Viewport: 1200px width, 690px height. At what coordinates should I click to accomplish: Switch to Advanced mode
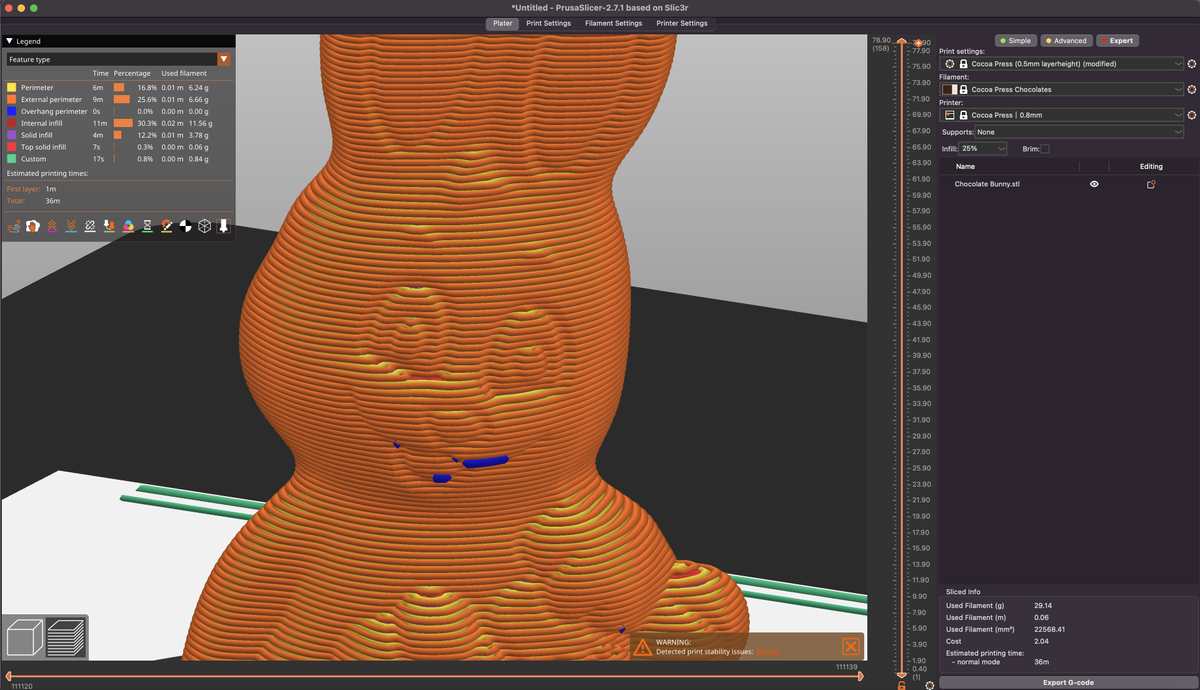(x=1065, y=41)
